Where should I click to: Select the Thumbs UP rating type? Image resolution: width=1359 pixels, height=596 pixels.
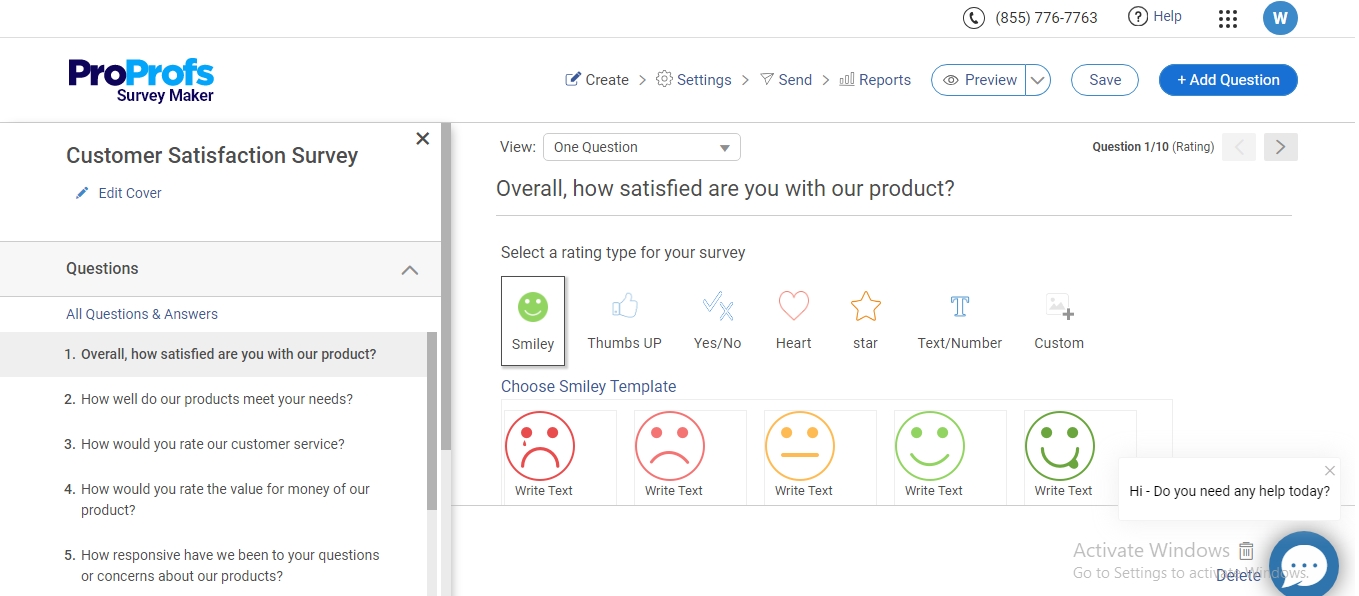point(623,318)
